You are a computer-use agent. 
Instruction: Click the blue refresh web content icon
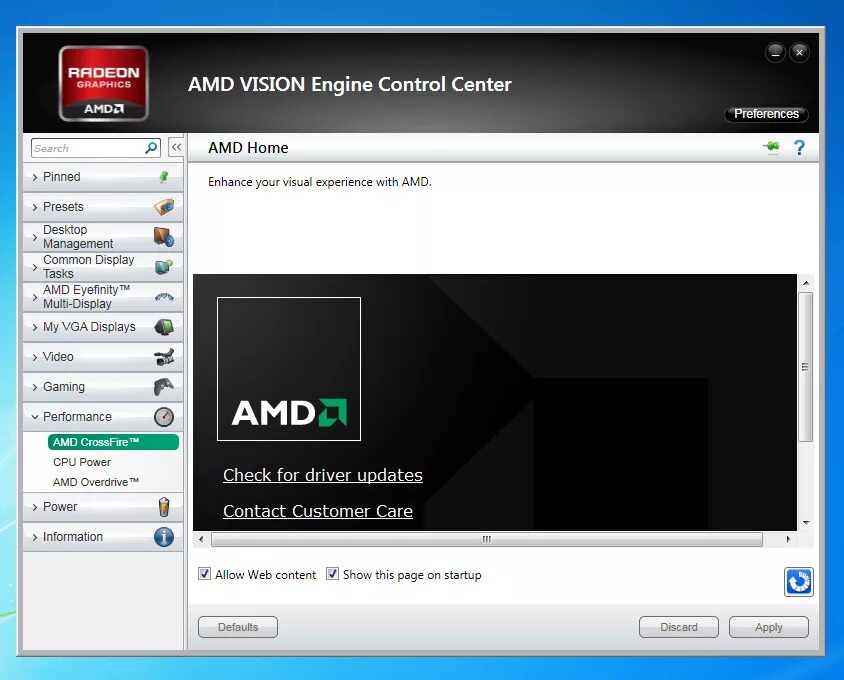click(x=799, y=581)
